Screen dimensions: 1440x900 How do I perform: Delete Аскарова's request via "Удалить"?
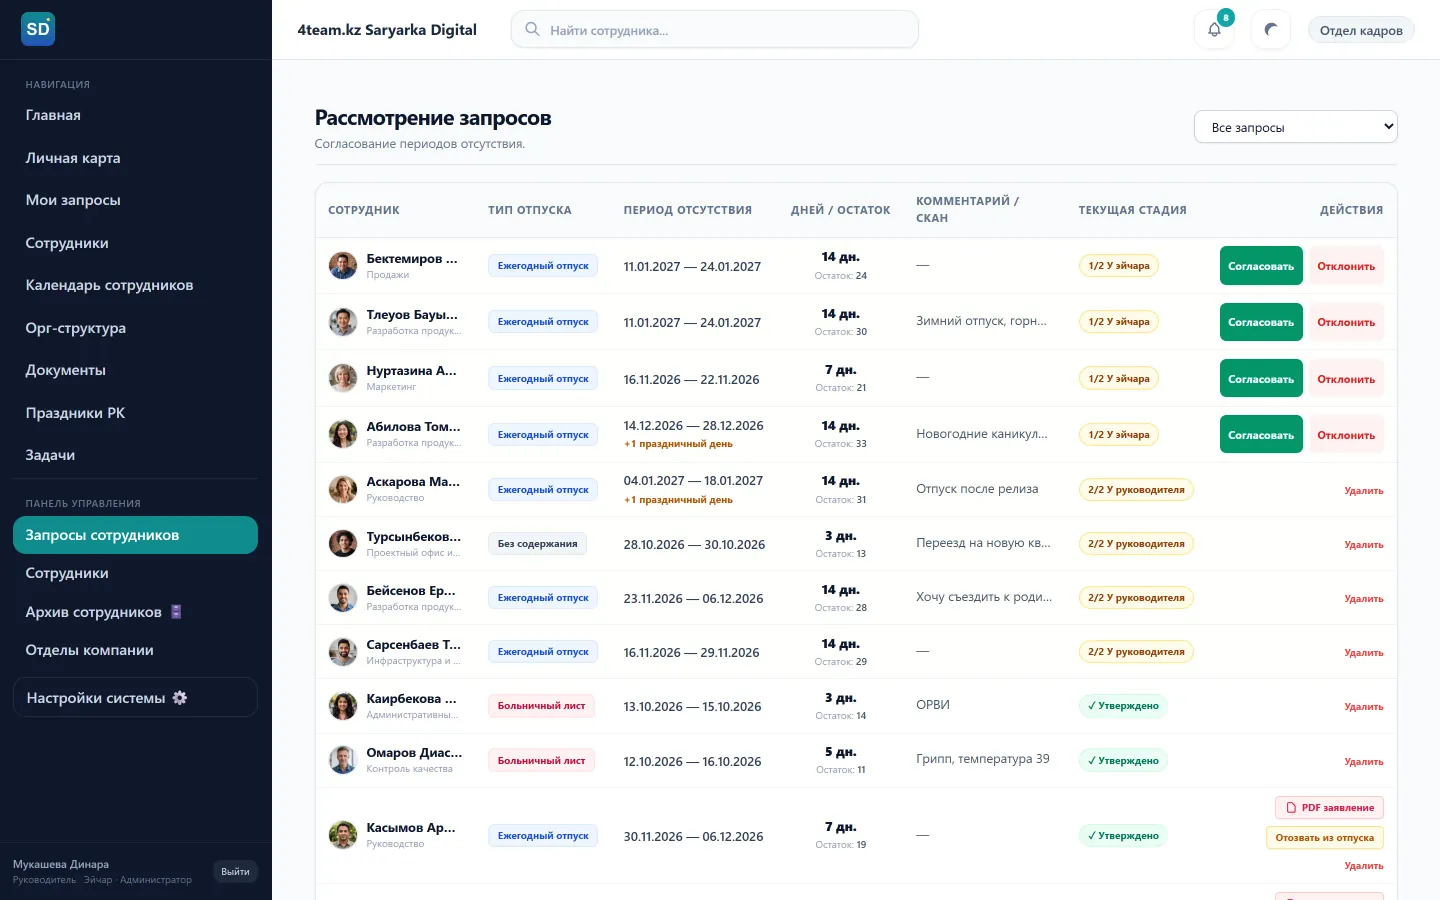pyautogui.click(x=1364, y=491)
